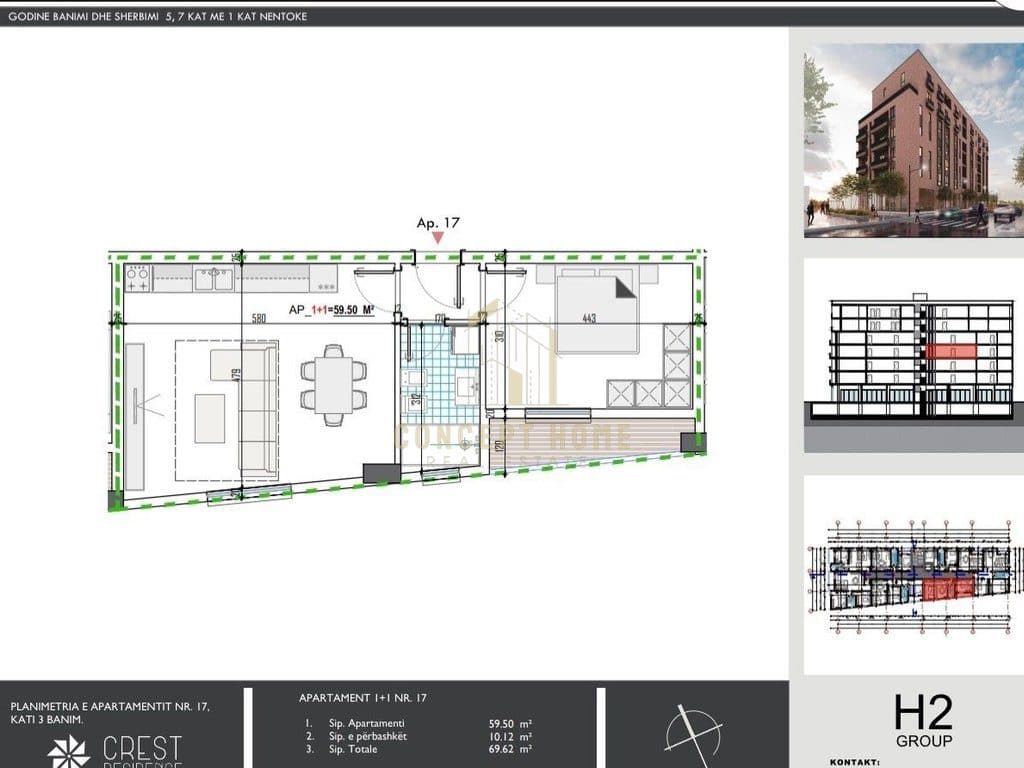The image size is (1024, 768).
Task: Select the double bed in the bedroom
Action: [x=596, y=312]
